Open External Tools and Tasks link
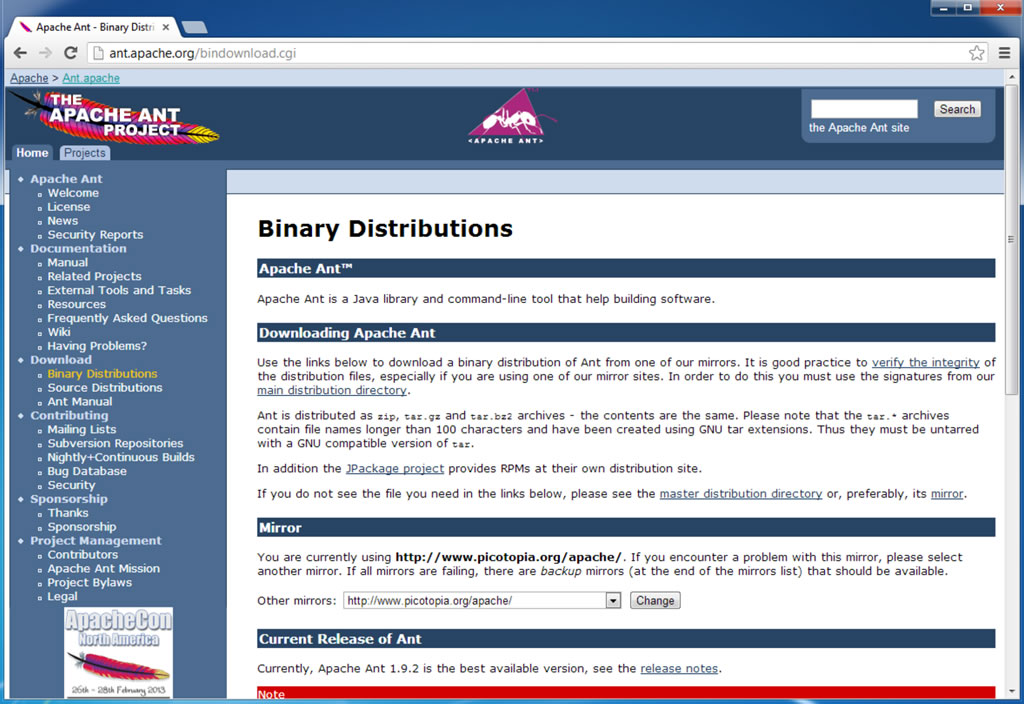The width and height of the screenshot is (1024, 704). tap(119, 290)
